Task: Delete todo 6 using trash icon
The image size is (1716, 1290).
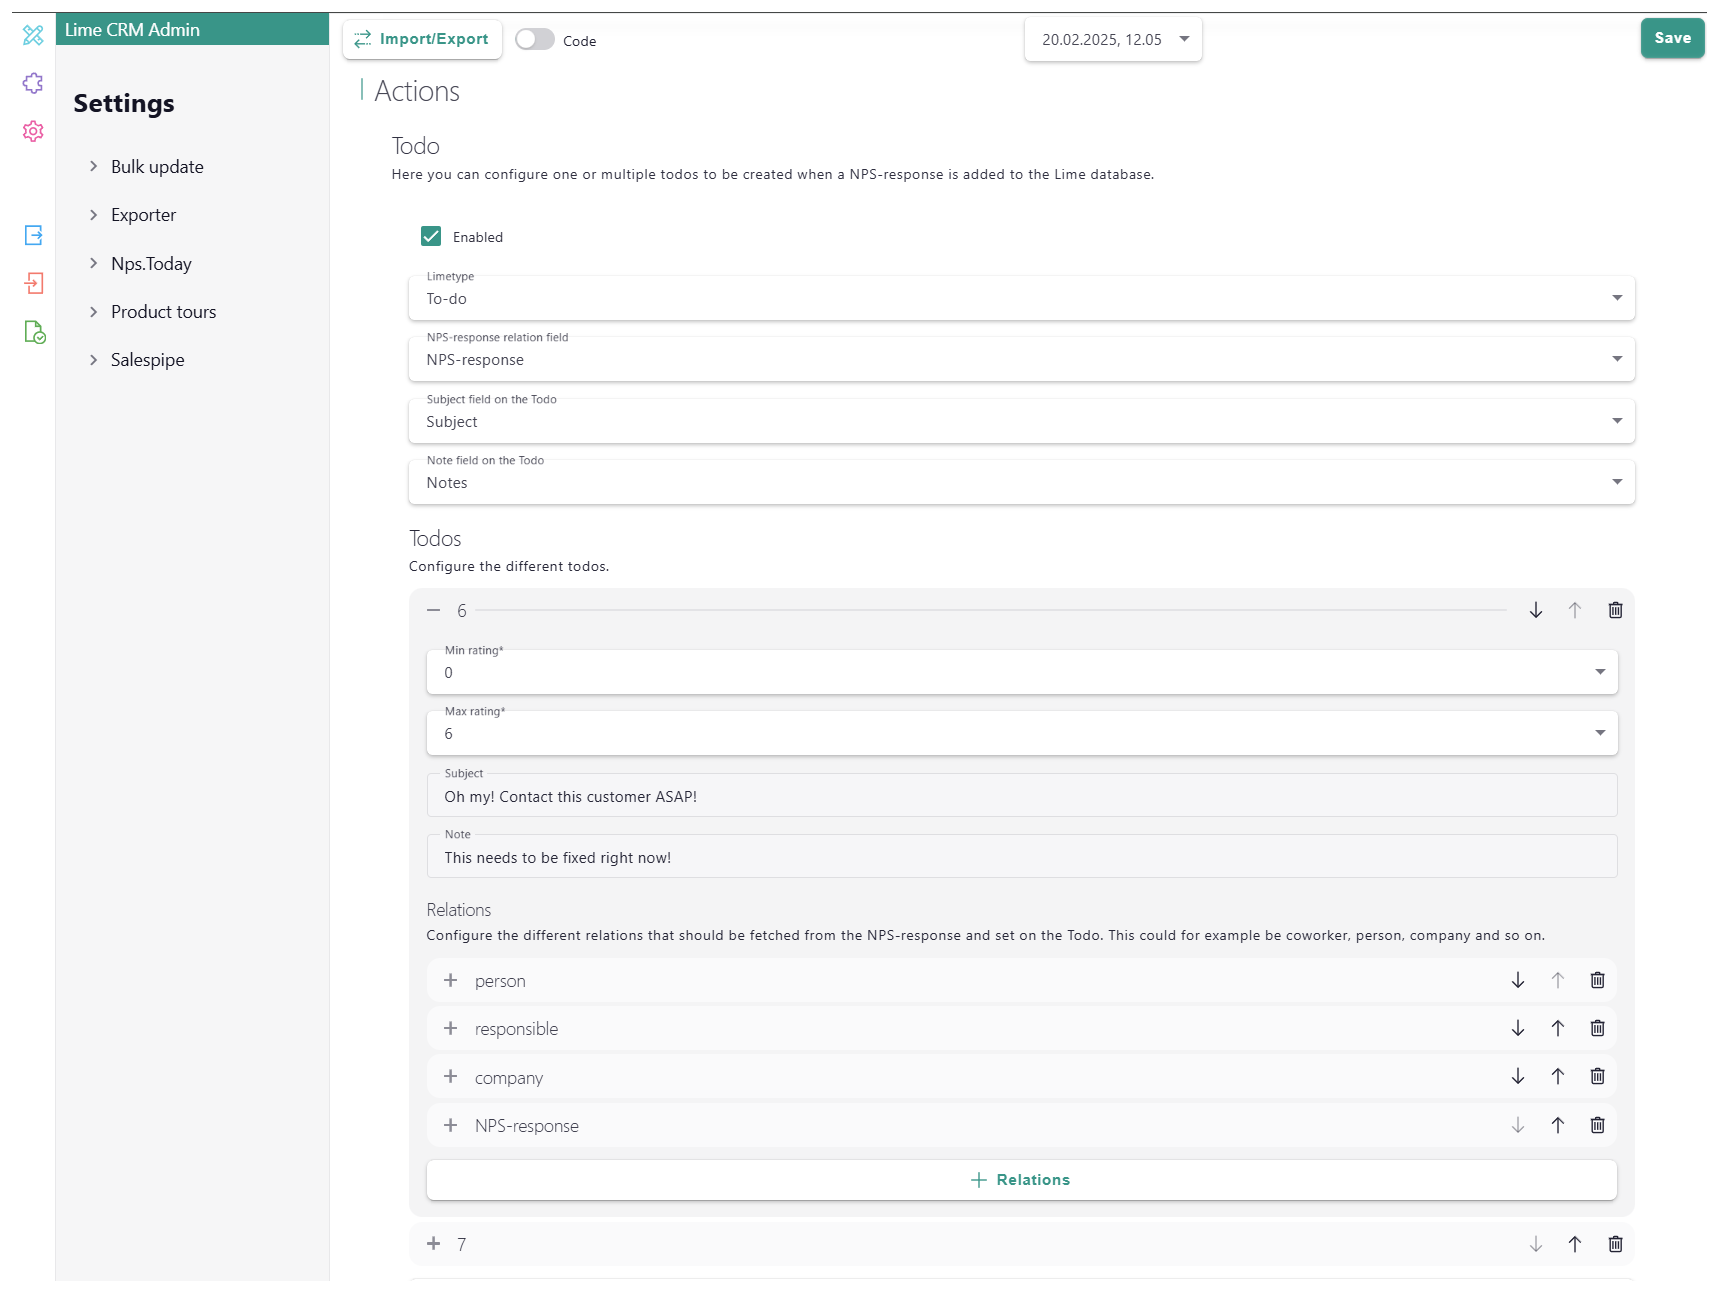Action: [1614, 610]
